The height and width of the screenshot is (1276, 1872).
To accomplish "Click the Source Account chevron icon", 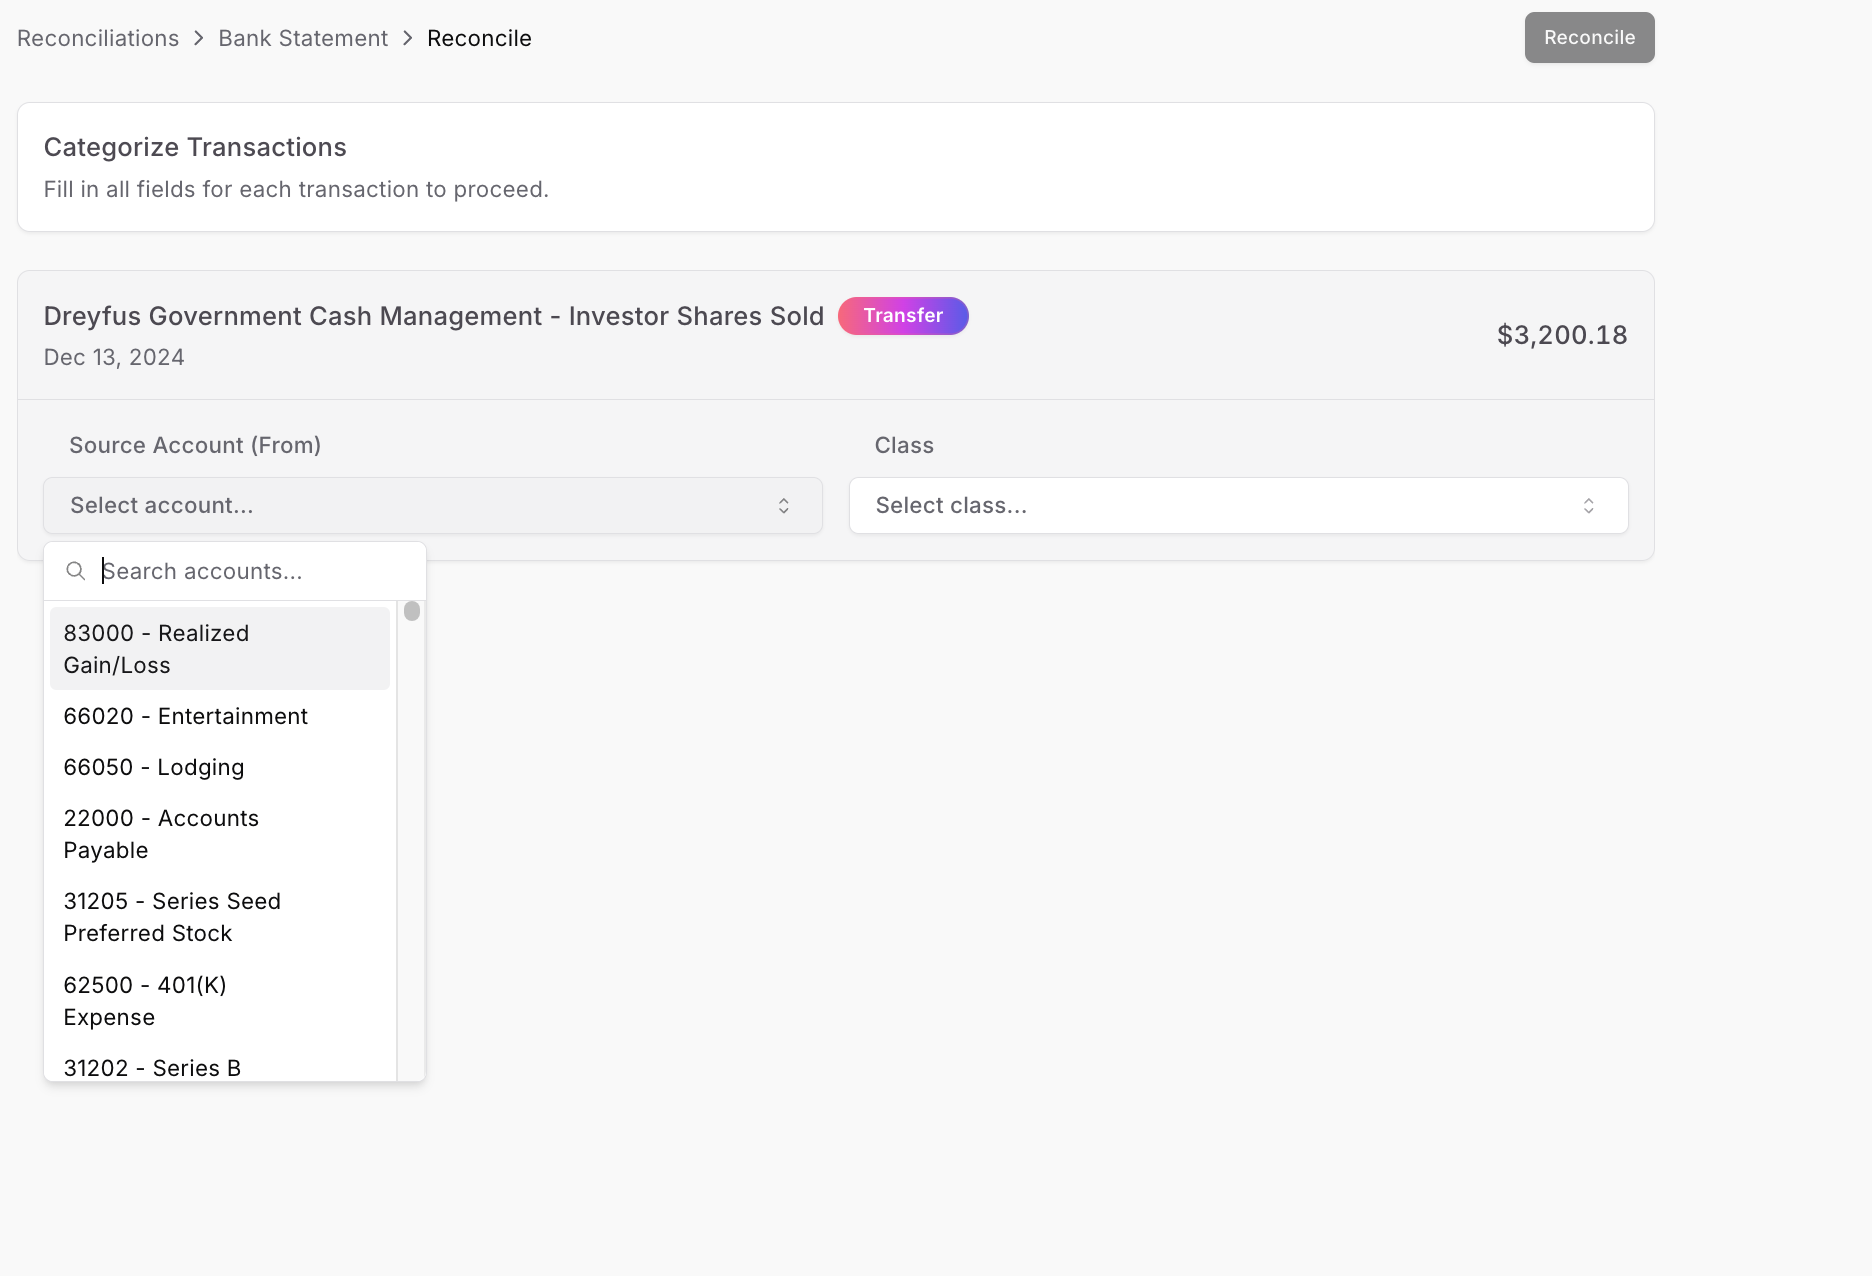I will coord(784,506).
